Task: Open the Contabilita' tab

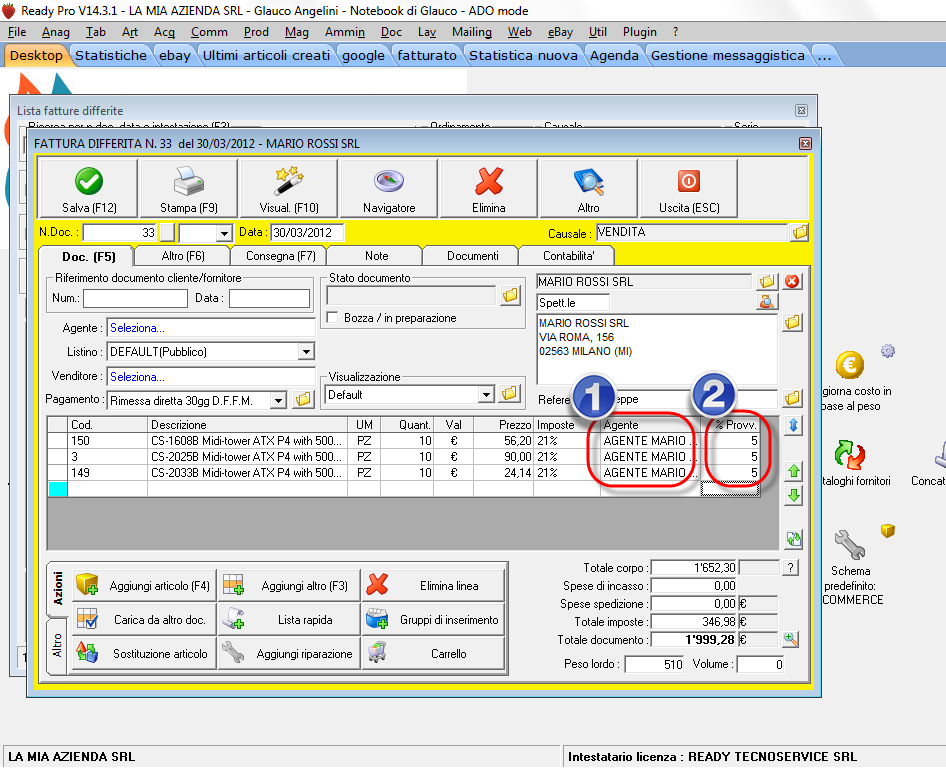Action: click(569, 256)
